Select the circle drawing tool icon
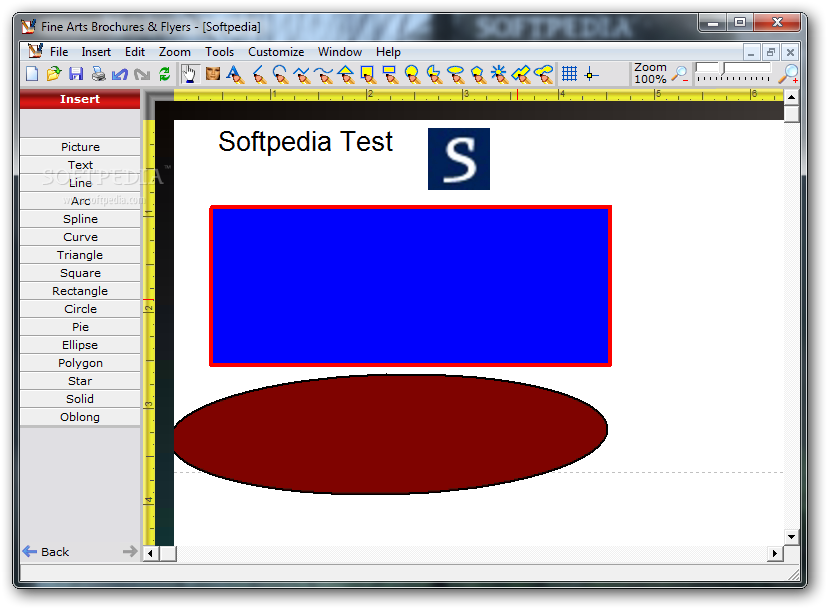The width and height of the screenshot is (828, 609). [412, 74]
